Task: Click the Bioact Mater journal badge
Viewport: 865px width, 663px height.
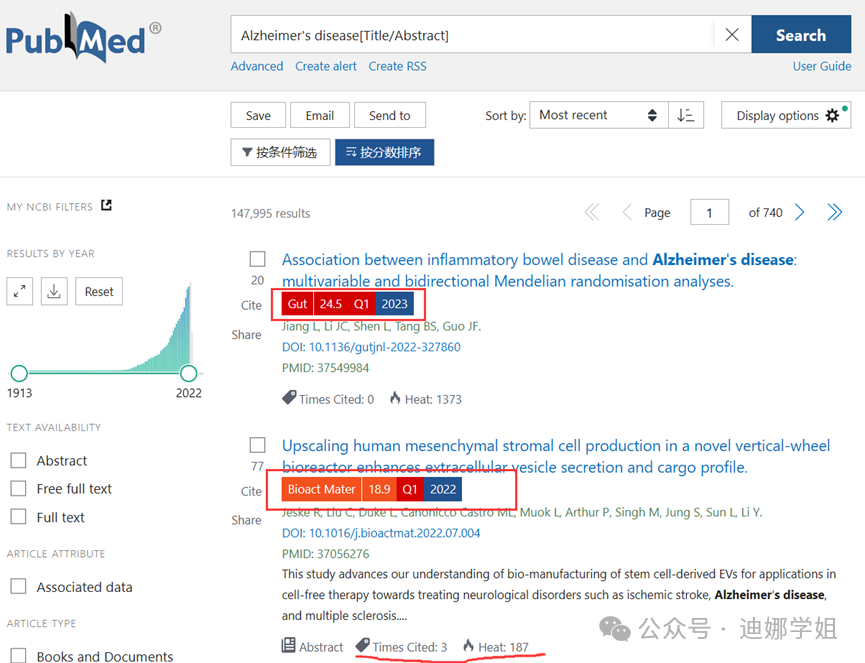Action: click(x=321, y=489)
